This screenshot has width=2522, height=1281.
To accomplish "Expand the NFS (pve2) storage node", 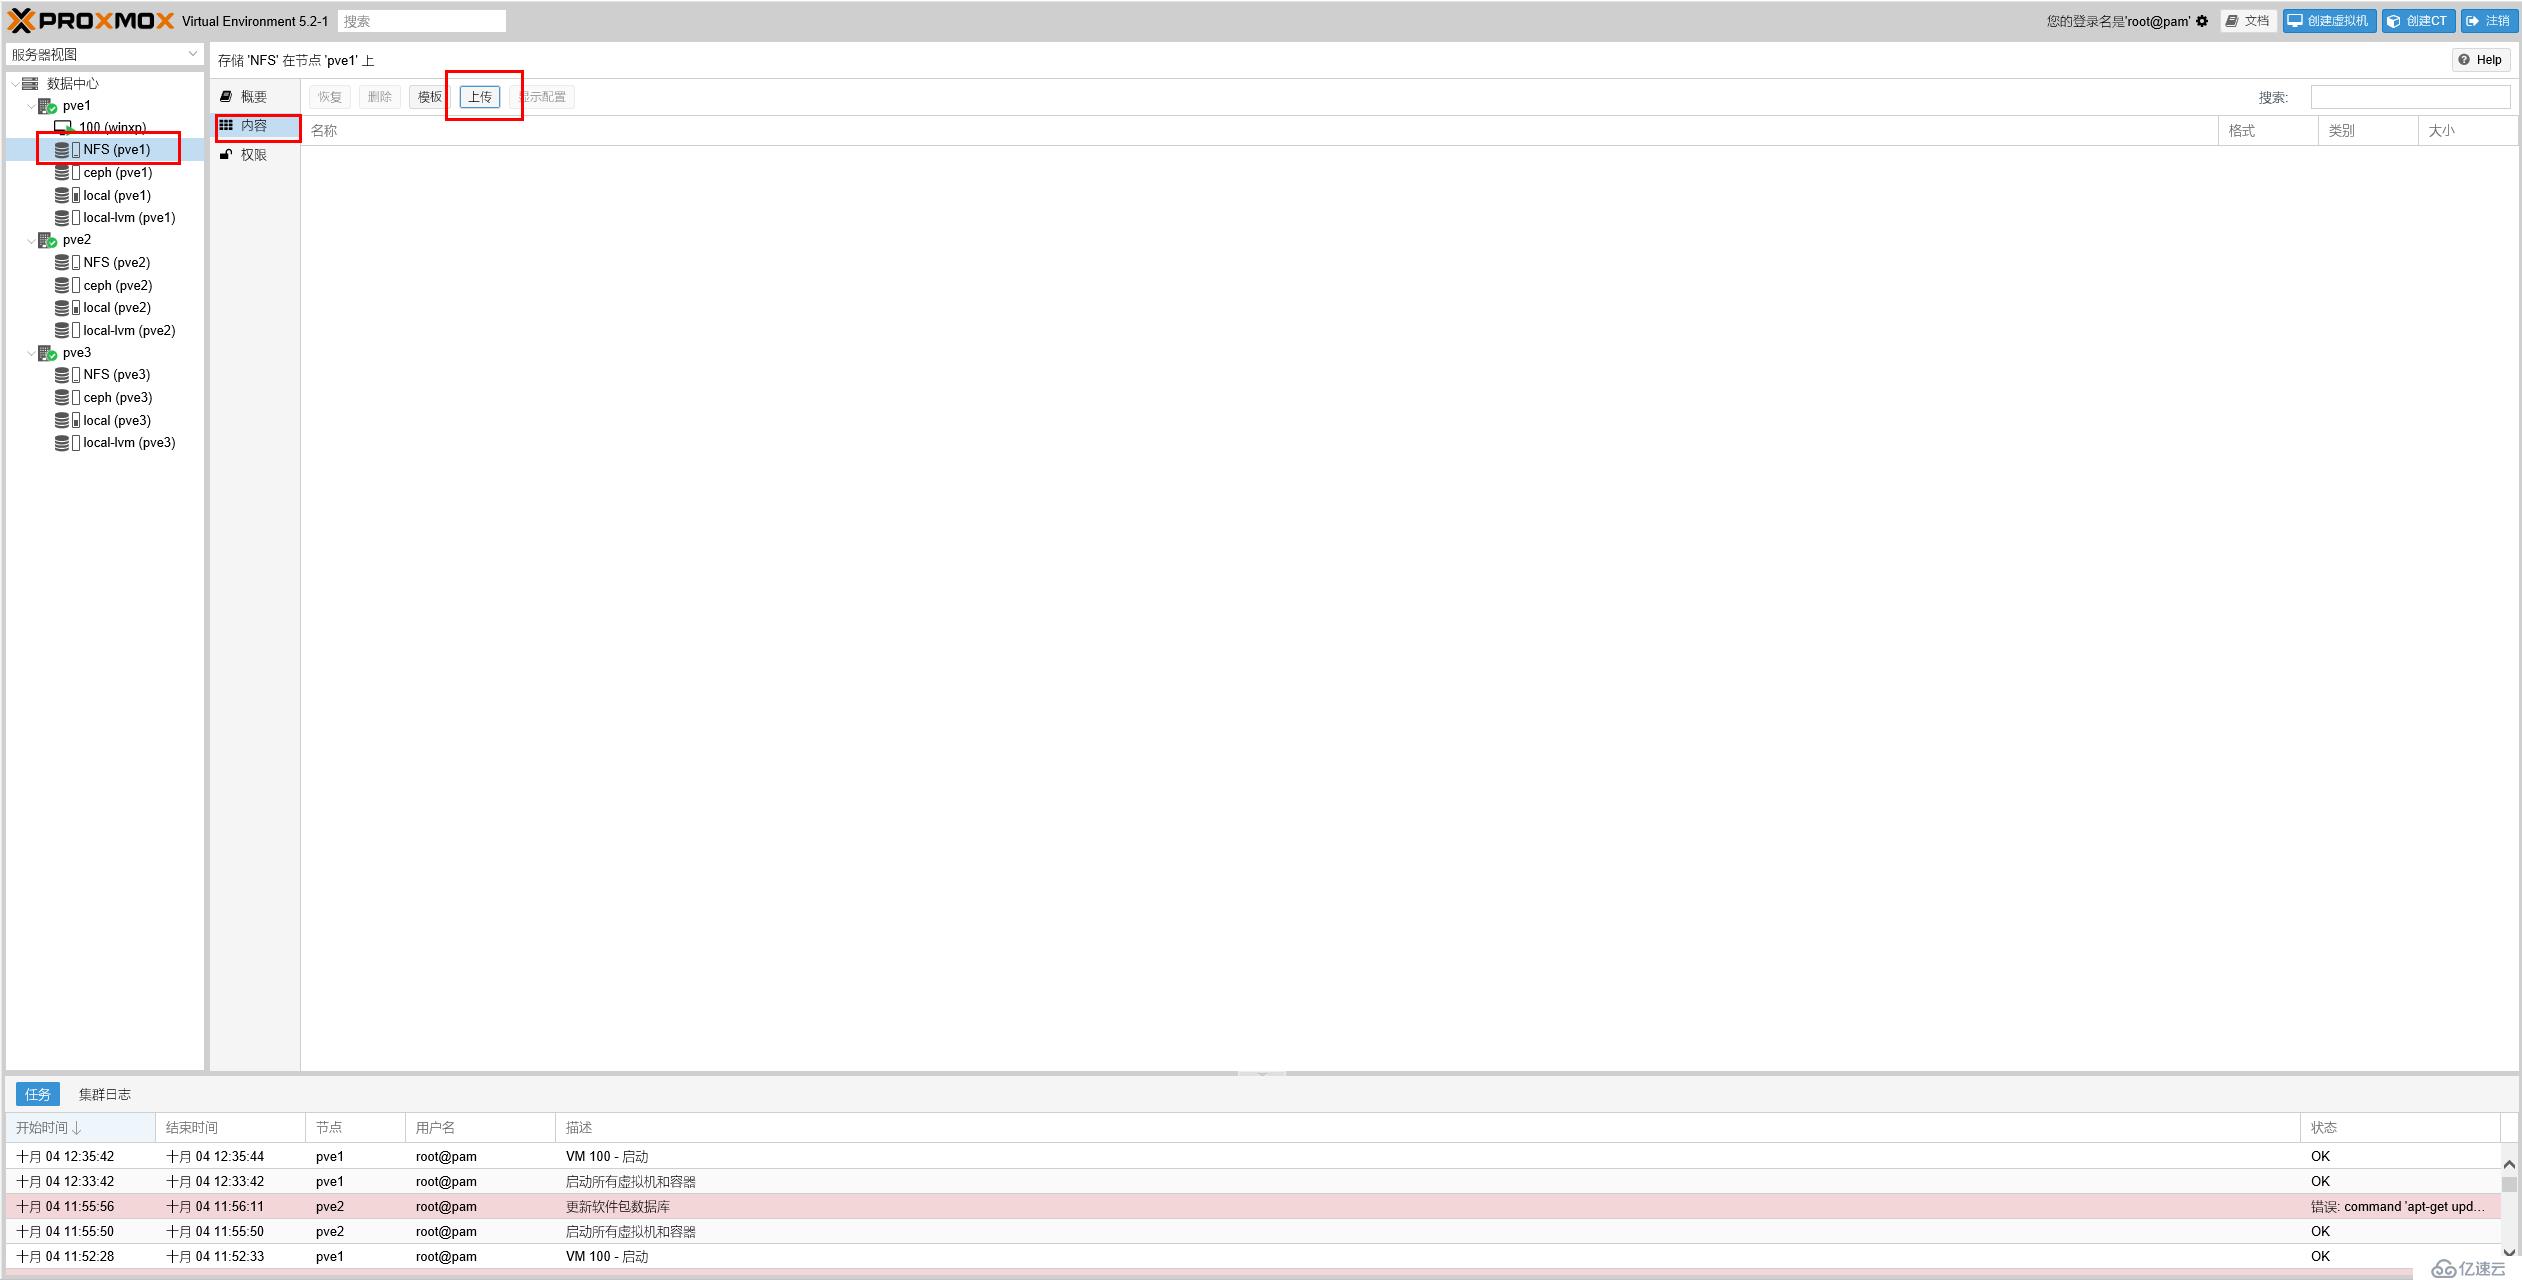I will click(x=114, y=261).
